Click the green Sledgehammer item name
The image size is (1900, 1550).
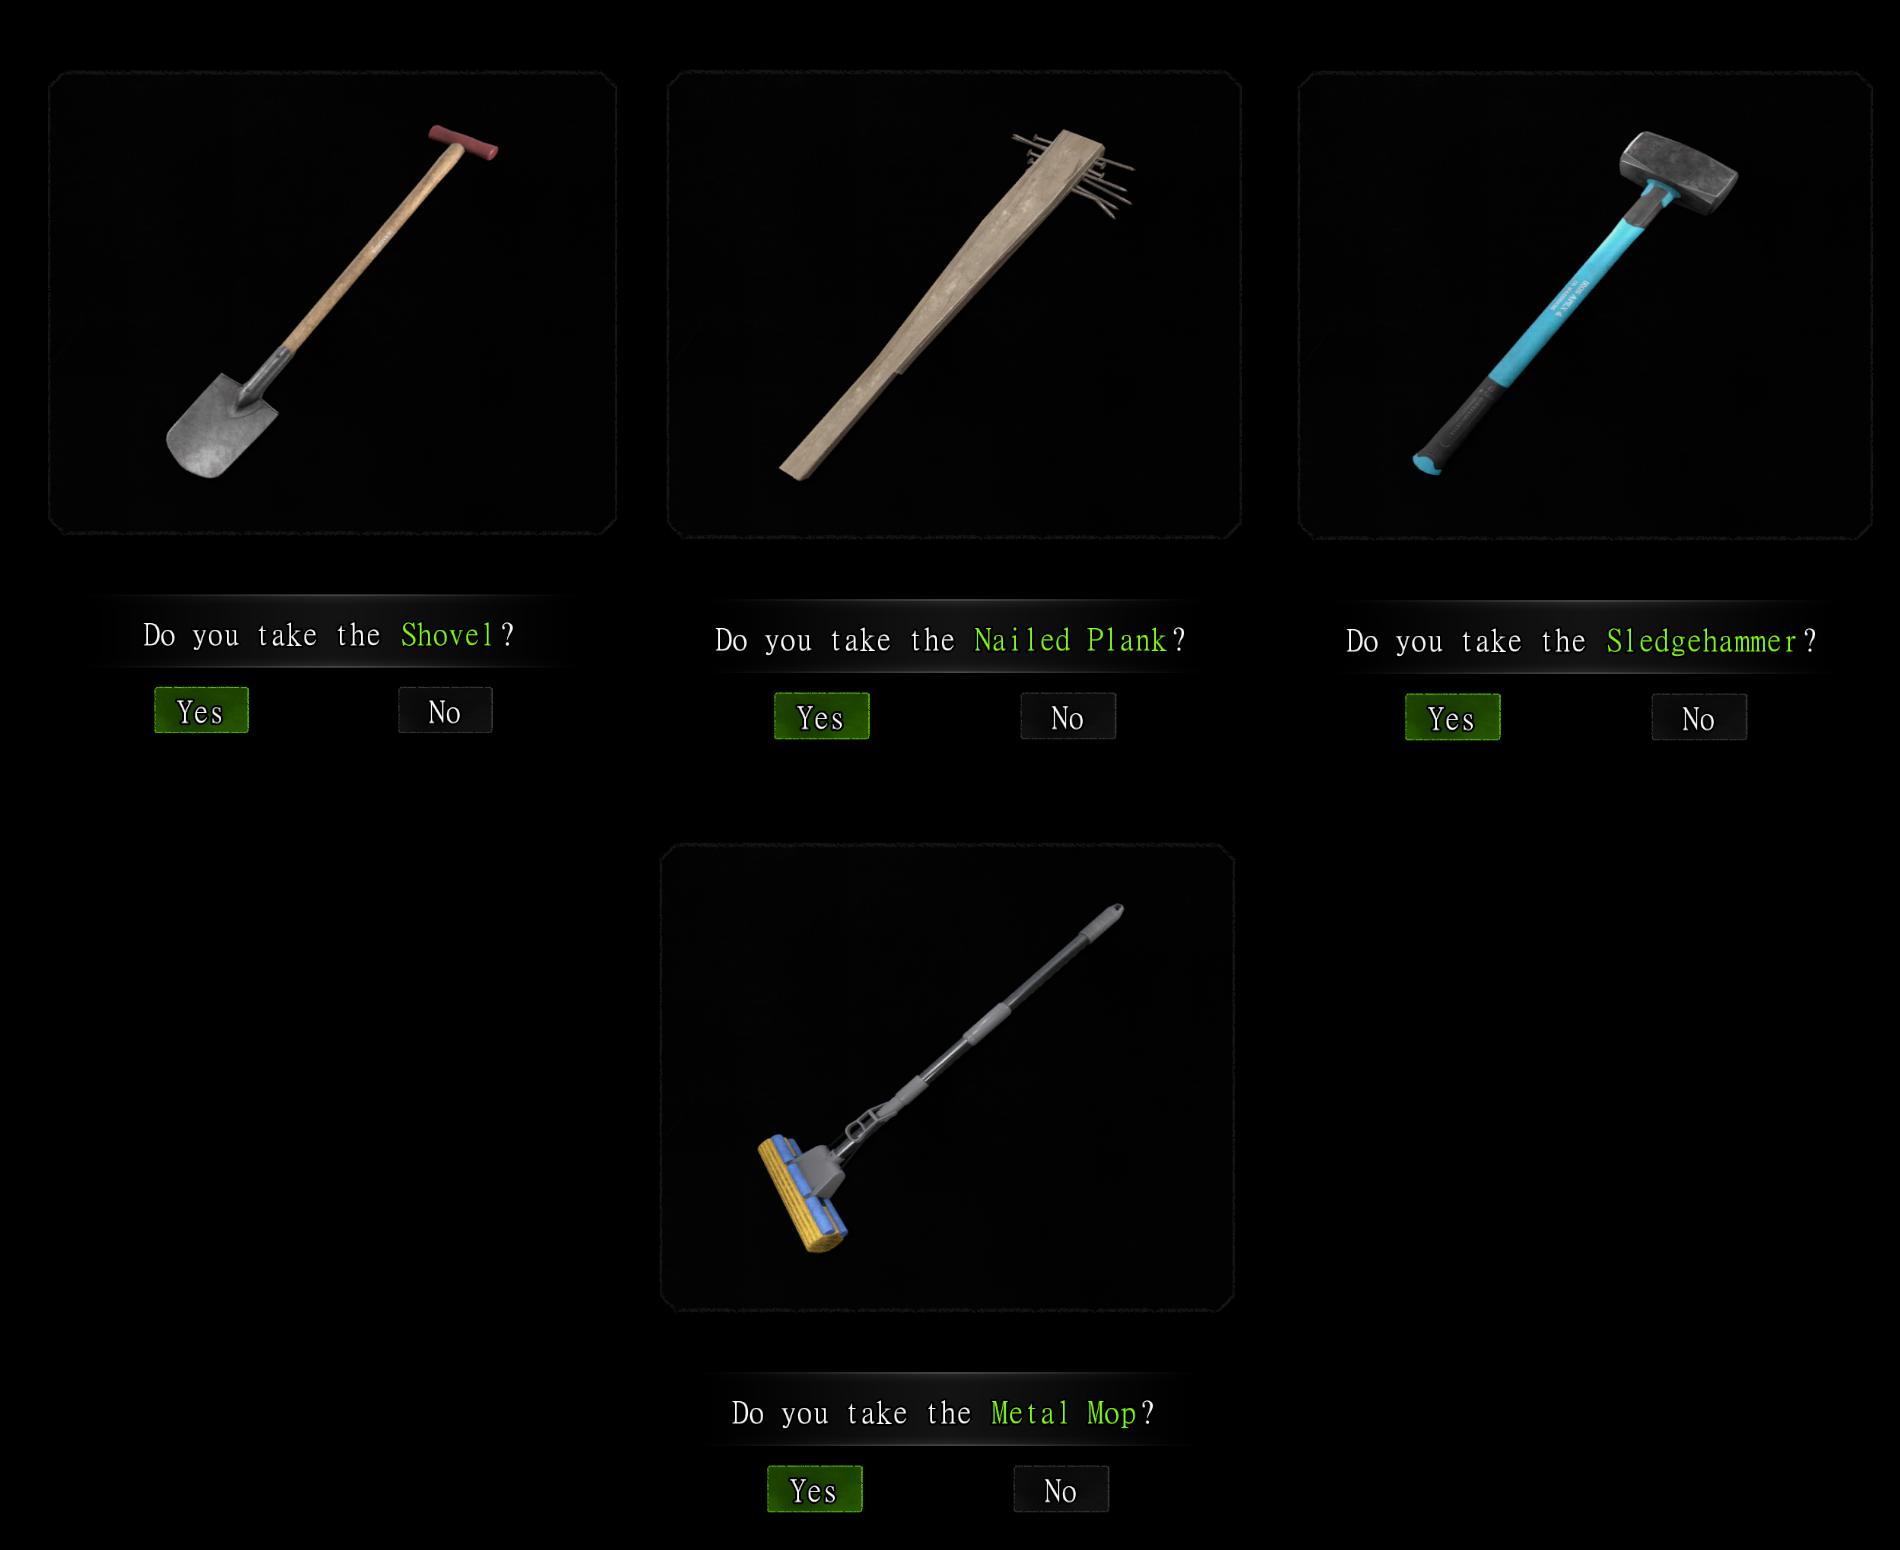(x=1701, y=641)
